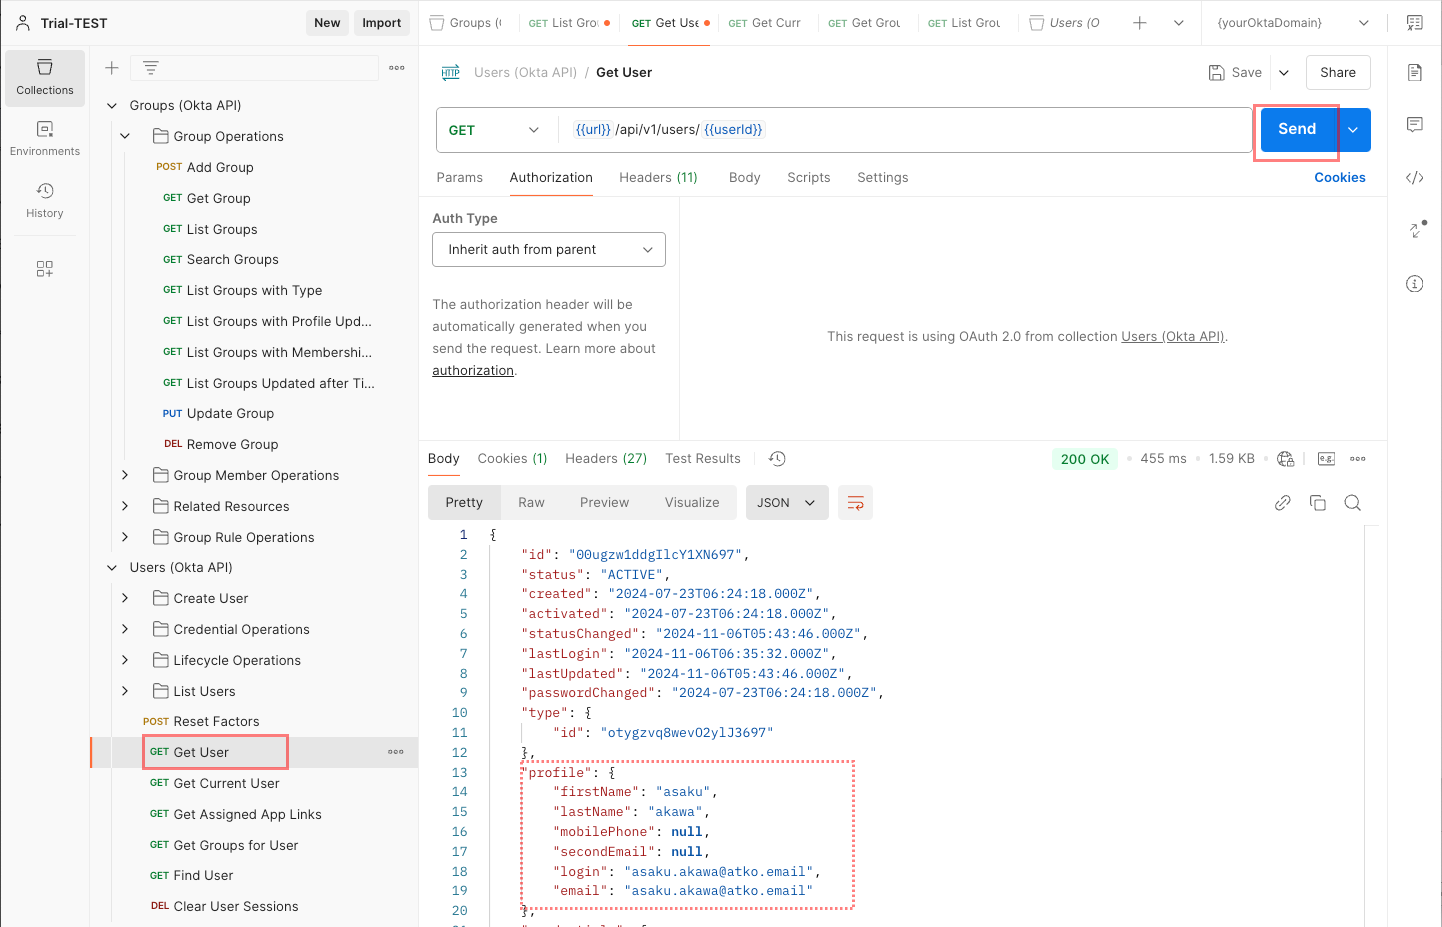Click the response history clock icon
The width and height of the screenshot is (1442, 927).
tap(777, 459)
